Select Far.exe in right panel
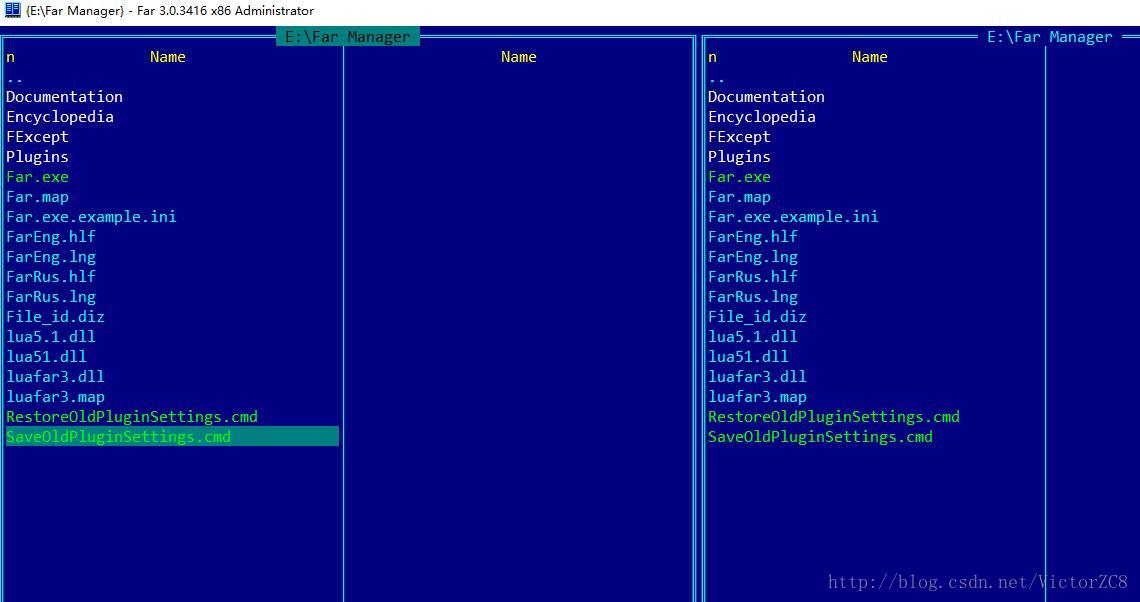 click(739, 177)
